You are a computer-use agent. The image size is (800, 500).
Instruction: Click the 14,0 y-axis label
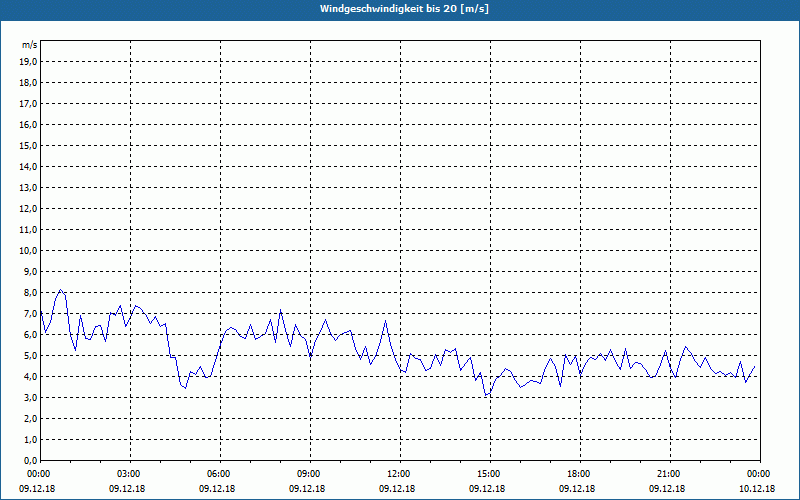pos(29,166)
